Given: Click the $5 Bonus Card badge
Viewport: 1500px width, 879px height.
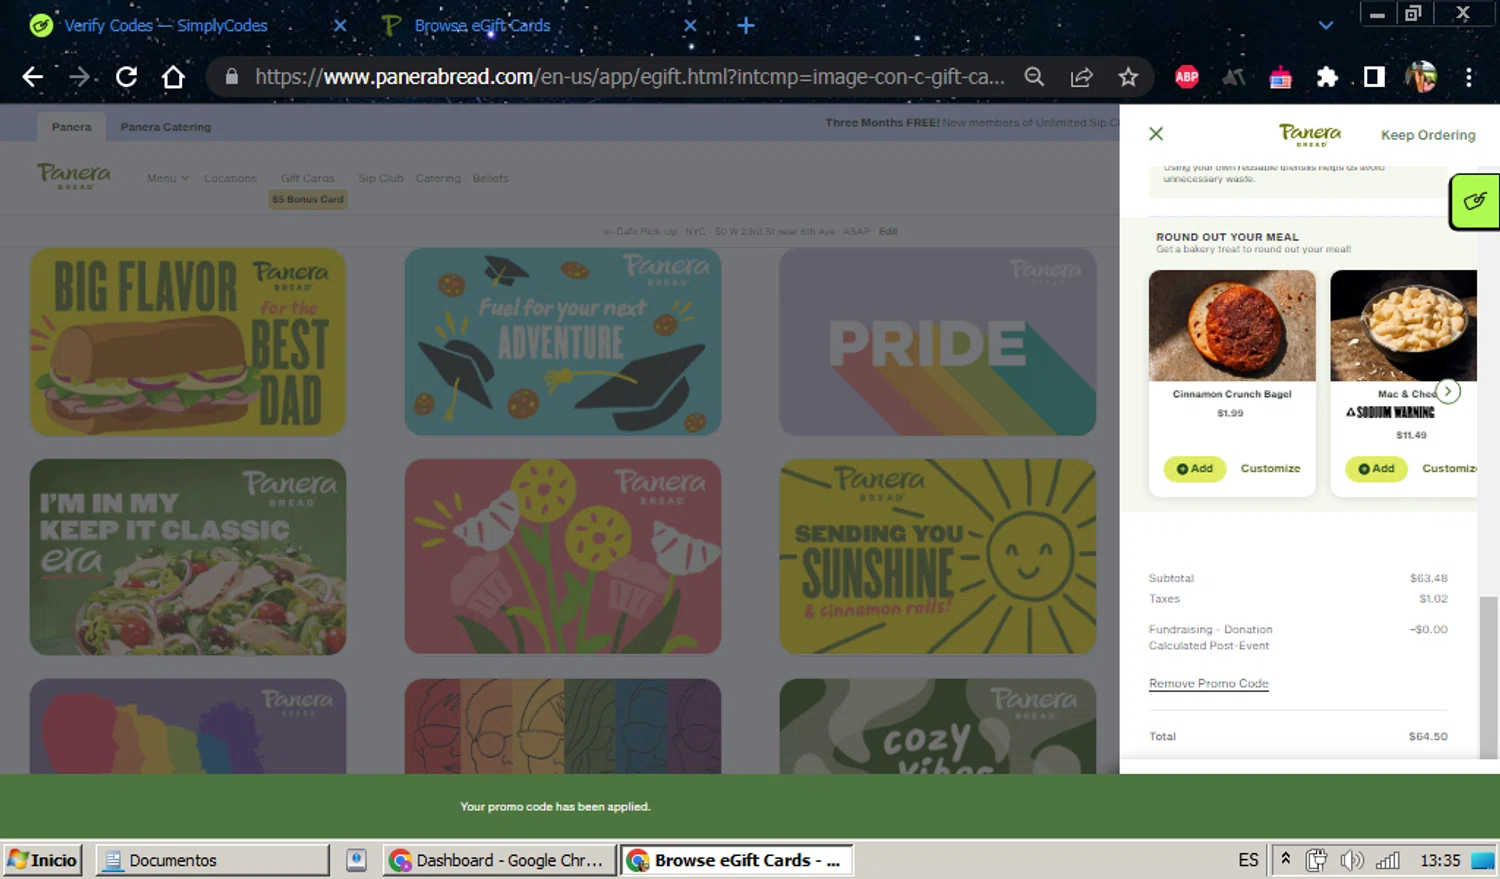Looking at the screenshot, I should pos(307,200).
